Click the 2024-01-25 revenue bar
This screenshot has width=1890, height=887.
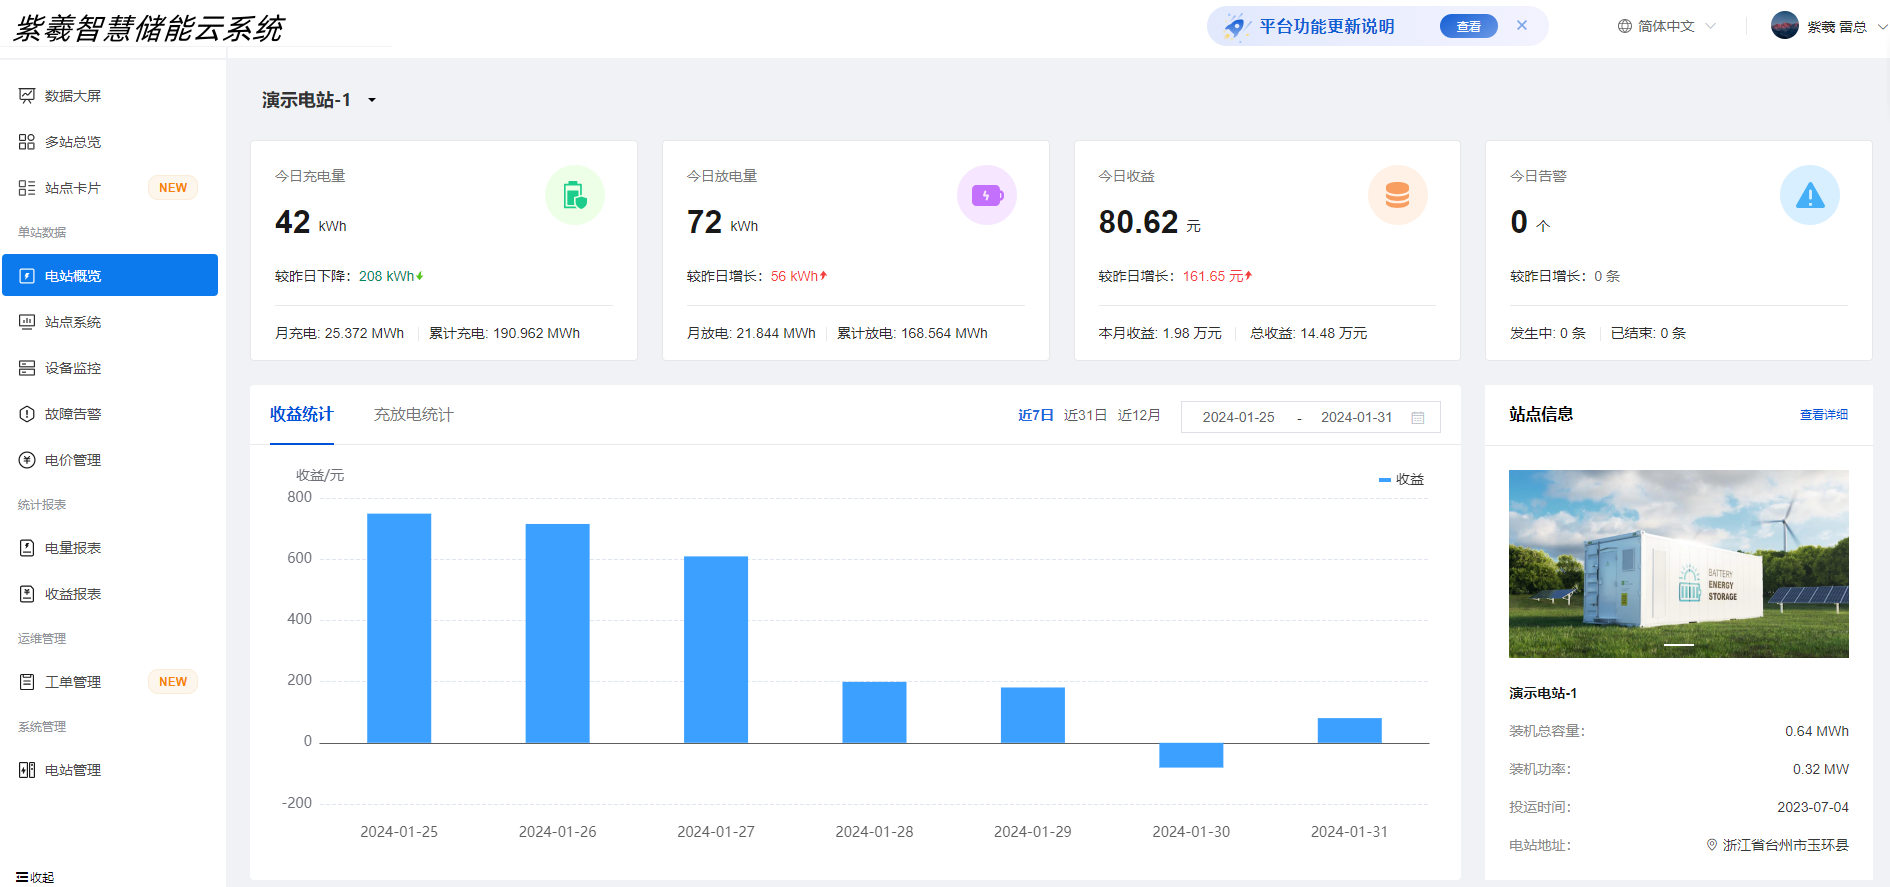(x=399, y=628)
